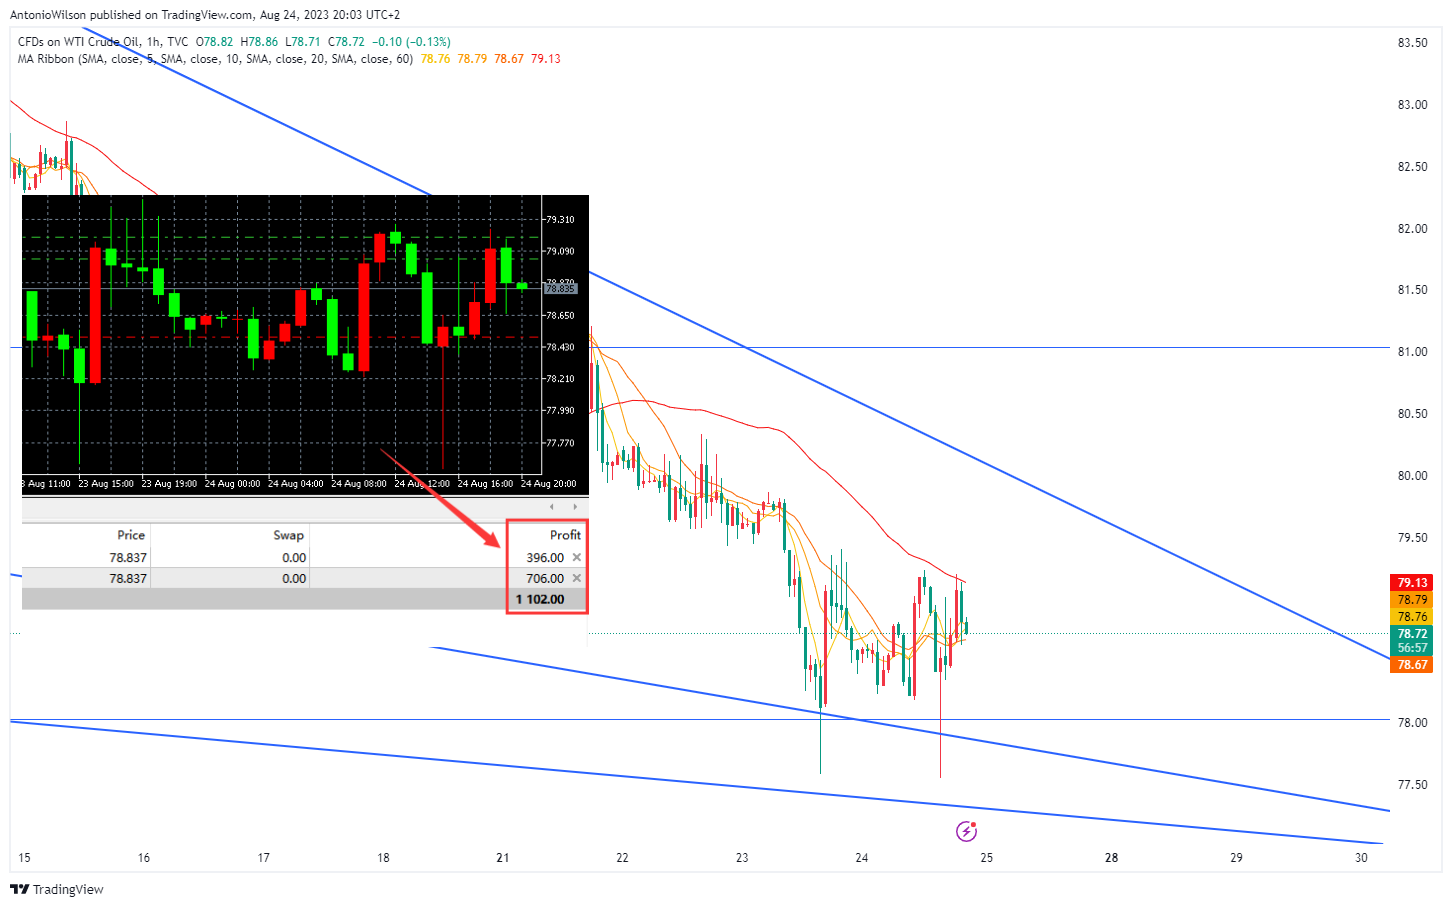Viewport: 1452px width, 907px height.
Task: Click the 24 Aug 16:00 inset time label
Action: 486,484
